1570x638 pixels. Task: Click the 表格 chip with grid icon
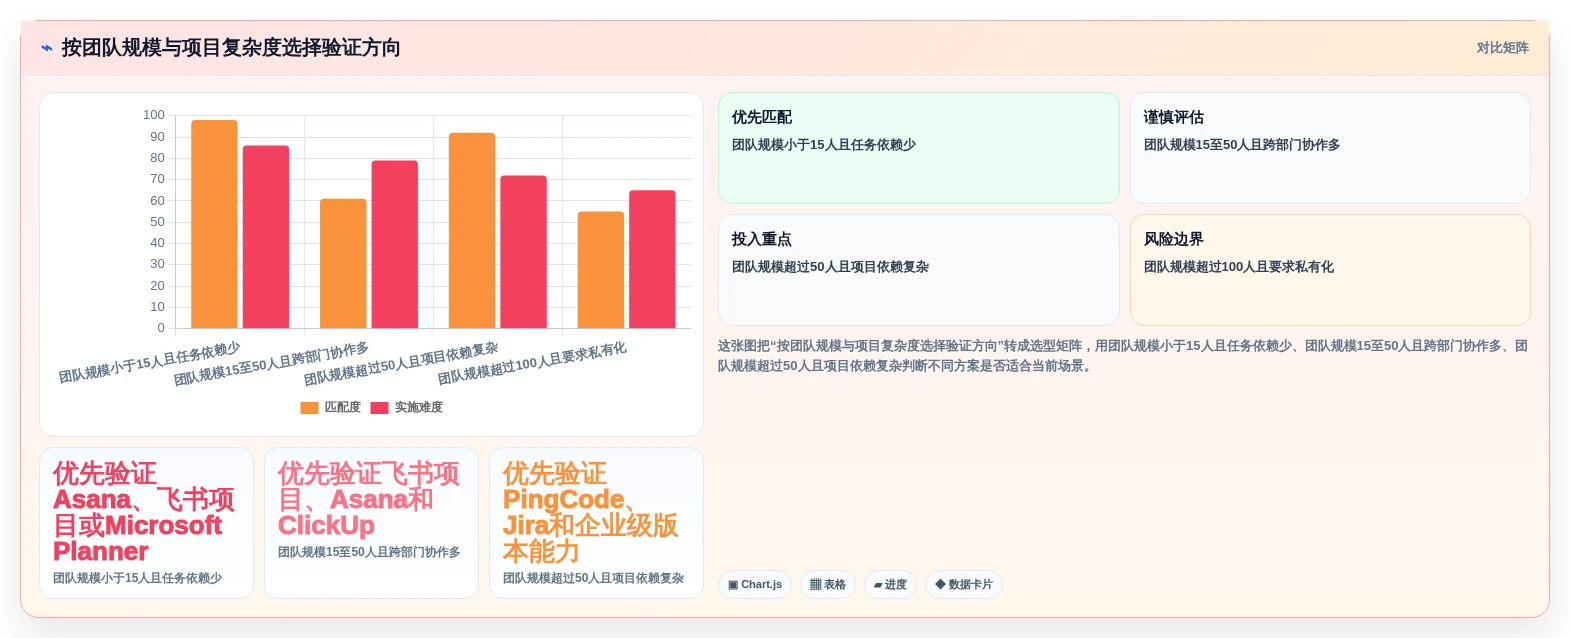point(827,585)
